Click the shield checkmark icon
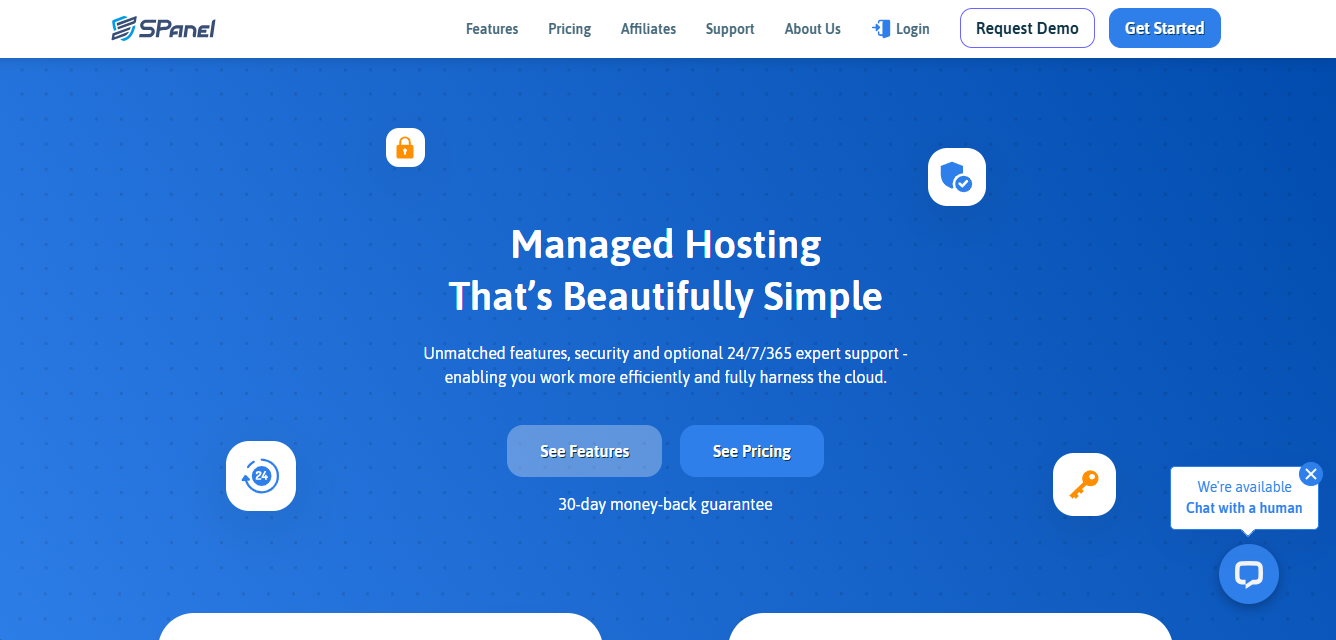The image size is (1336, 640). point(956,177)
